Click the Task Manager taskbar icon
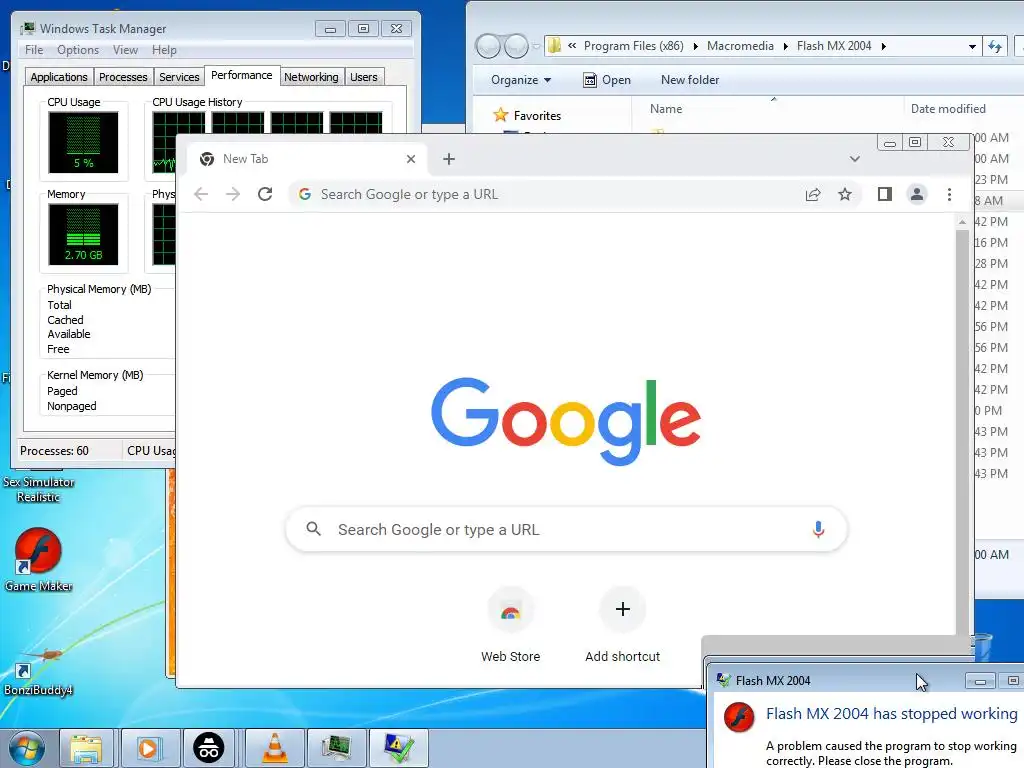Screen dimensions: 1024x768 (x=336, y=748)
